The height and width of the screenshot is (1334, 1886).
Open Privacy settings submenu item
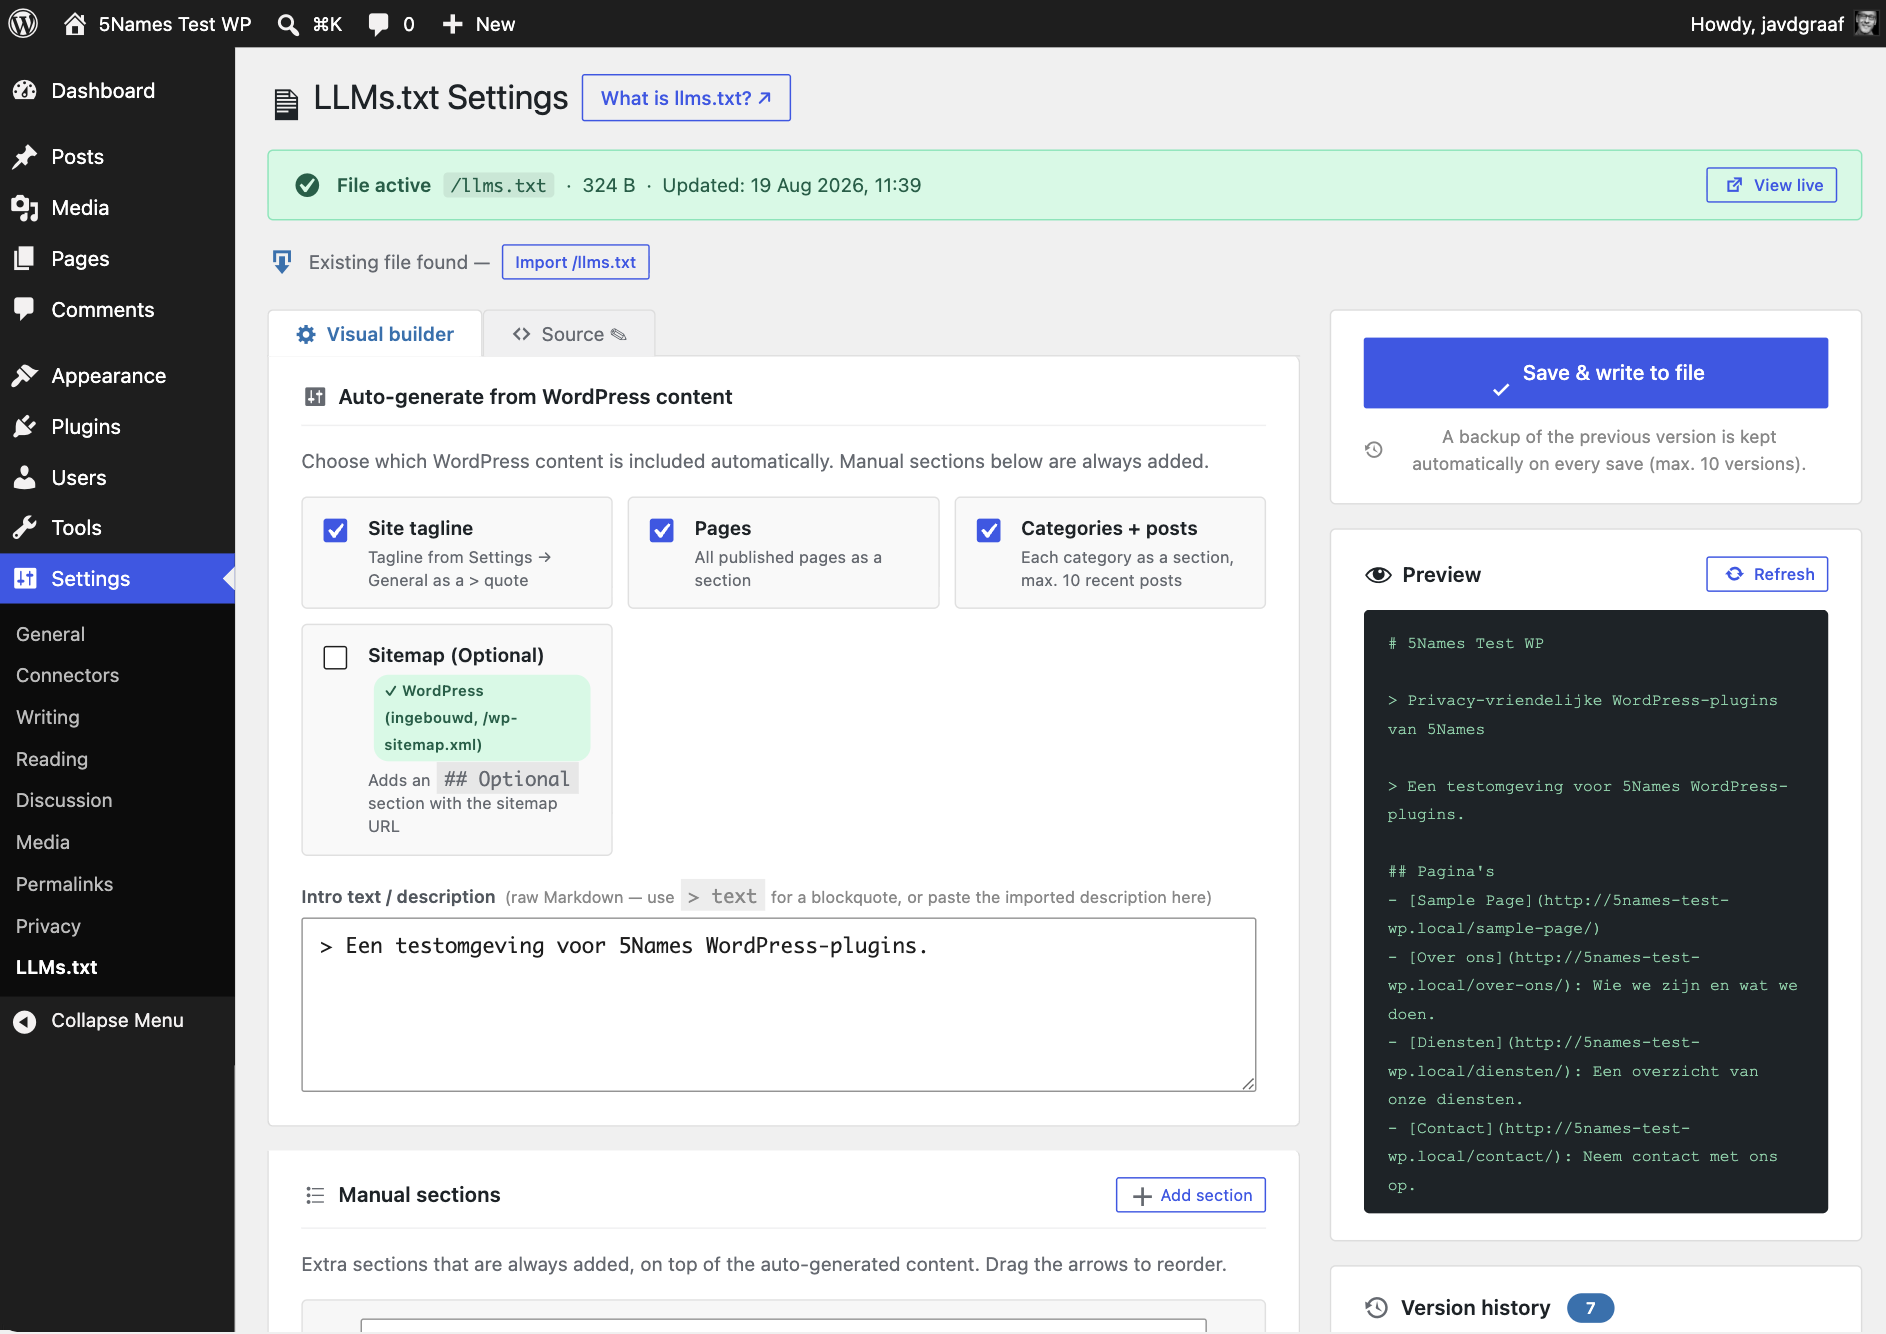coord(48,926)
